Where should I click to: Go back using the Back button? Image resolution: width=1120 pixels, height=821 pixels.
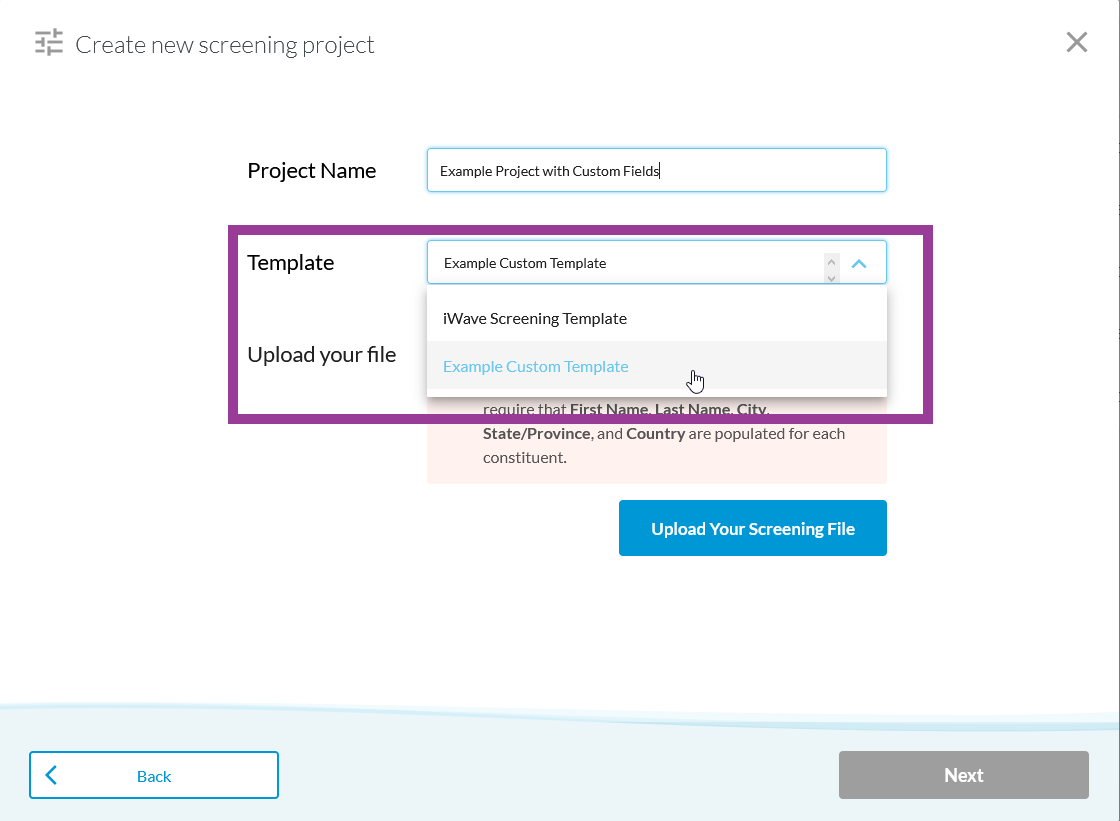click(154, 775)
